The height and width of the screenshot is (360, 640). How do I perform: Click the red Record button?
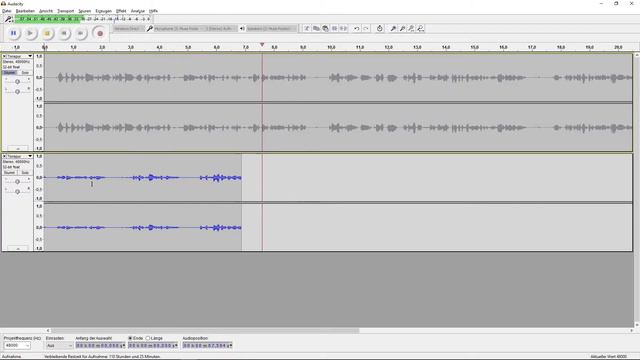pyautogui.click(x=100, y=33)
